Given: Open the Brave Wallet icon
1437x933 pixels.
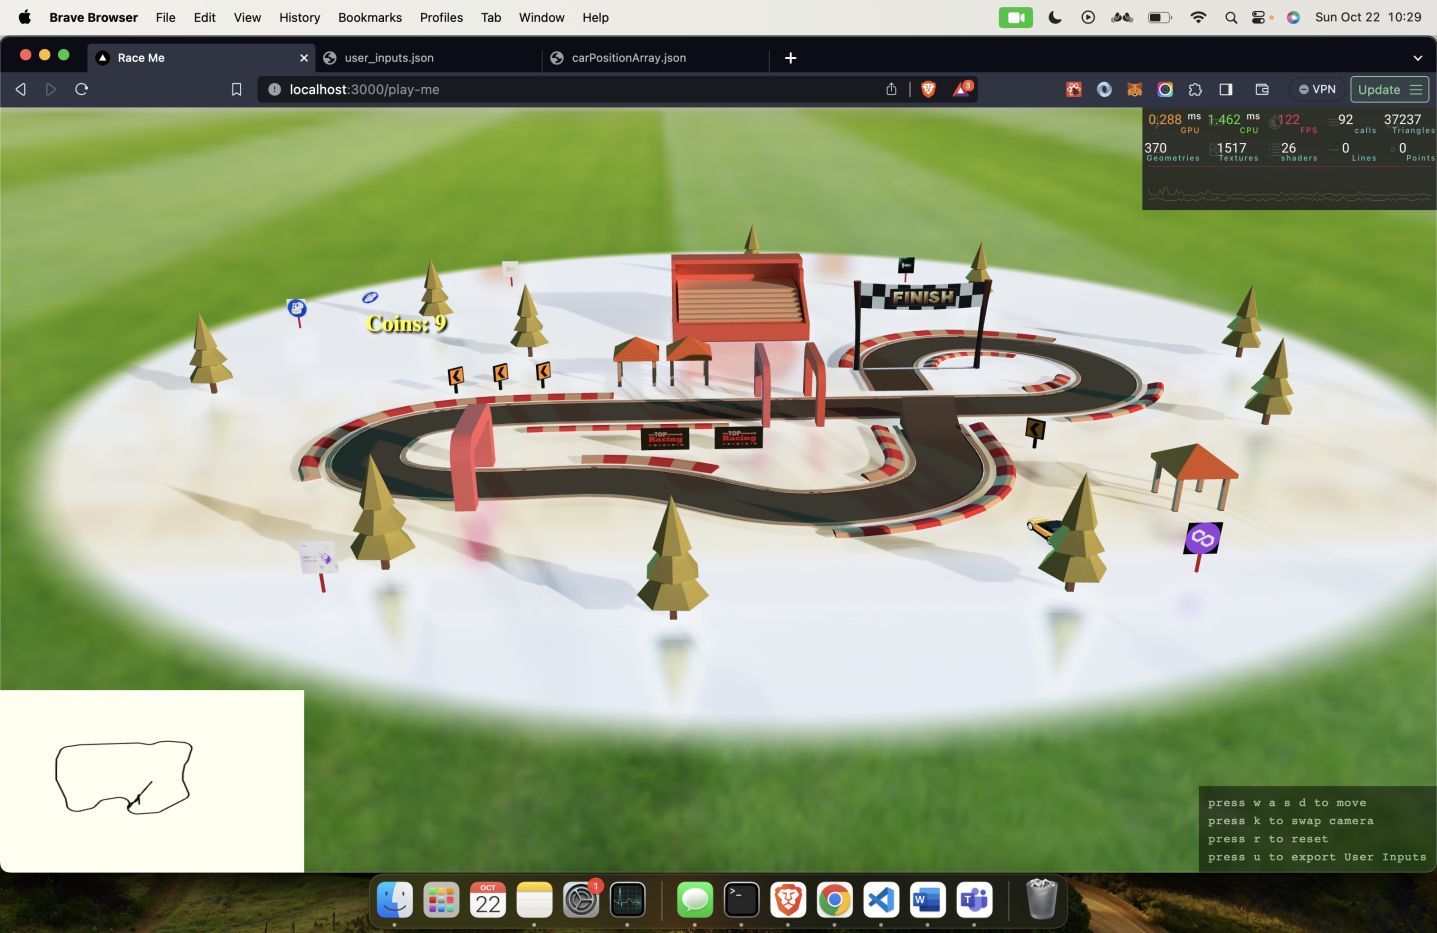Looking at the screenshot, I should click(x=1262, y=89).
